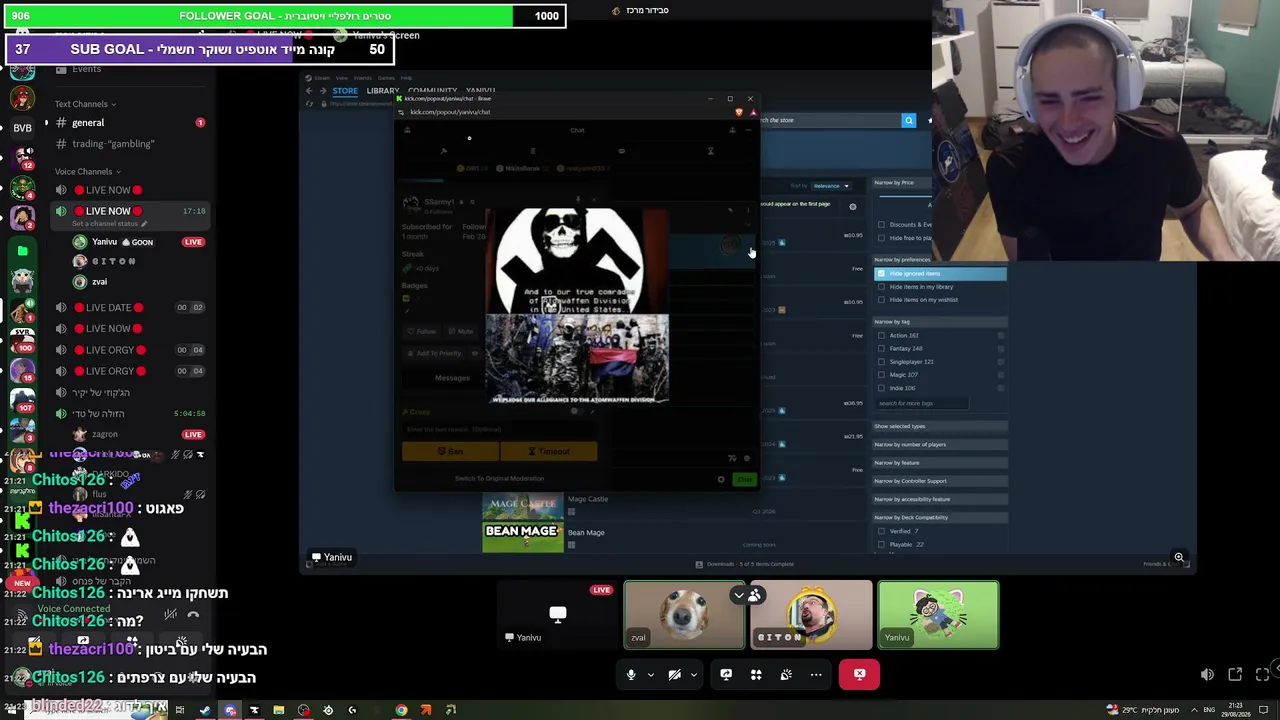1280x720 pixels.
Task: Check the Action tag filter
Action: pos(881,336)
